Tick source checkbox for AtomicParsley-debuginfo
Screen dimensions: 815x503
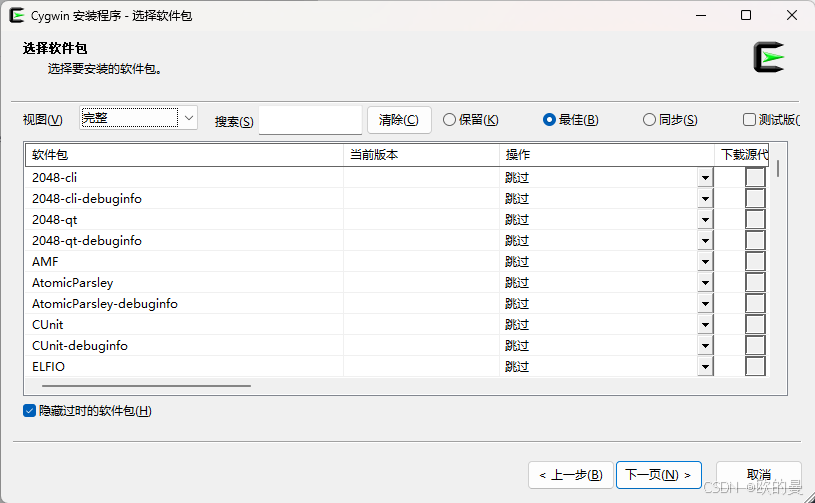pos(755,303)
